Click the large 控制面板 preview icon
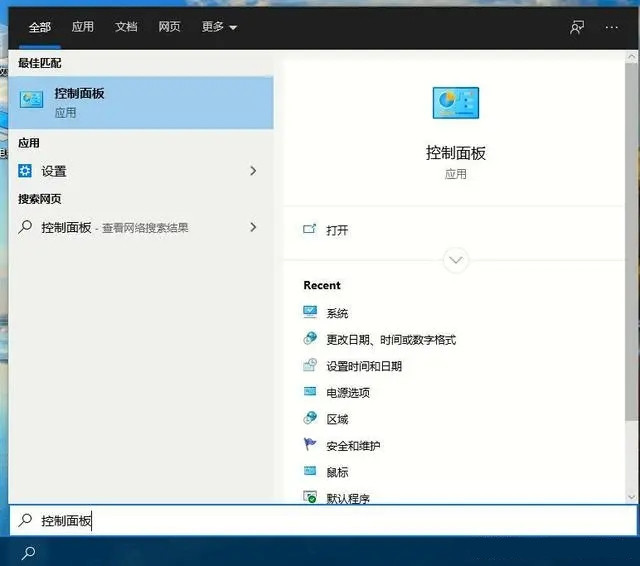This screenshot has width=640, height=566. (x=456, y=103)
